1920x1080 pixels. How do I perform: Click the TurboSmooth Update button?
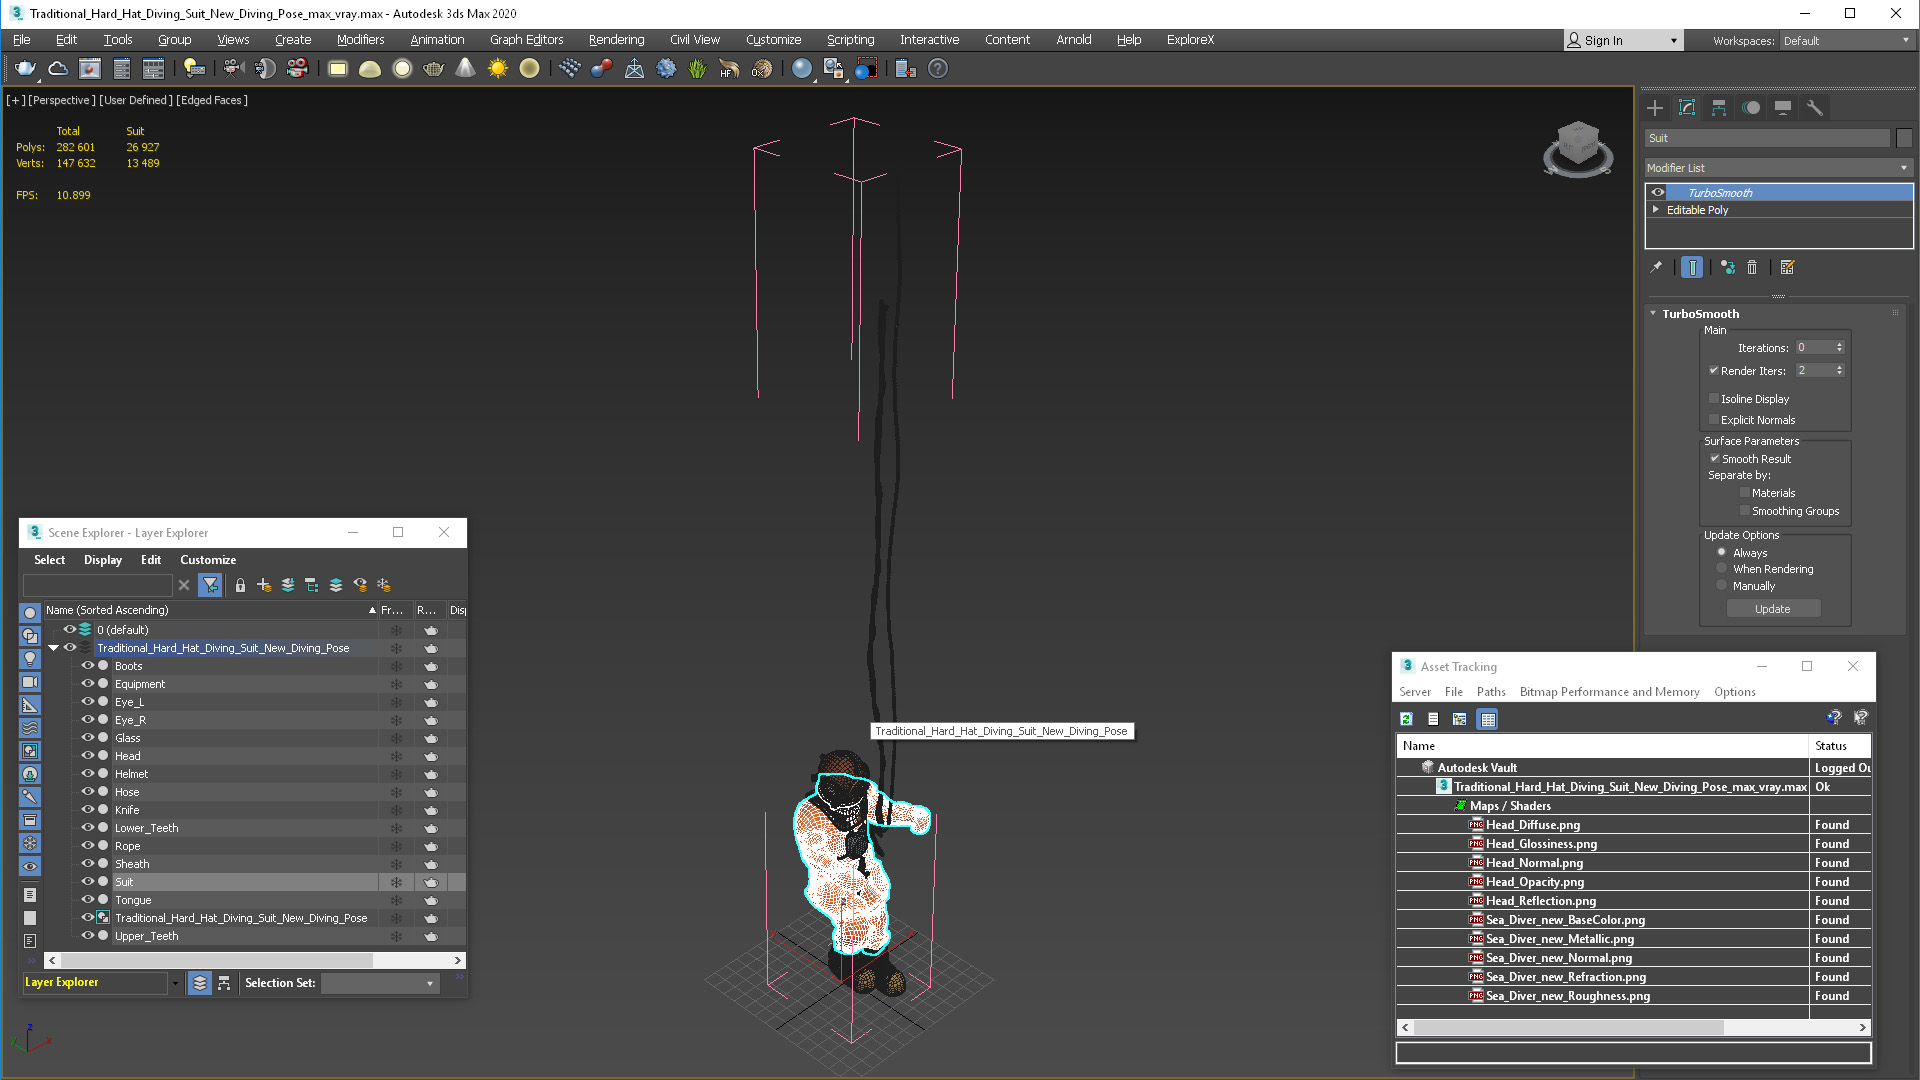[x=1773, y=609]
